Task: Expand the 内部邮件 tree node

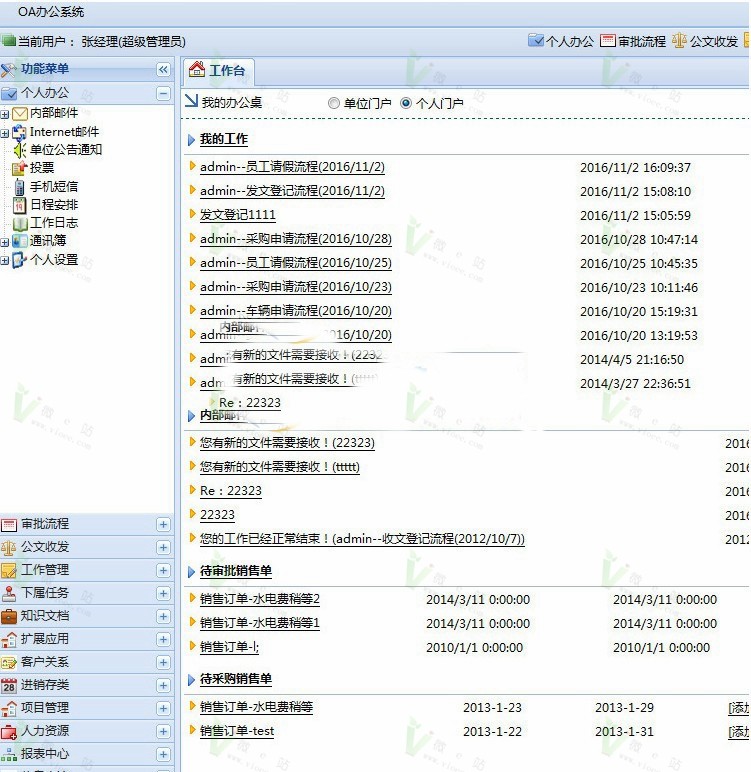Action: [5, 115]
